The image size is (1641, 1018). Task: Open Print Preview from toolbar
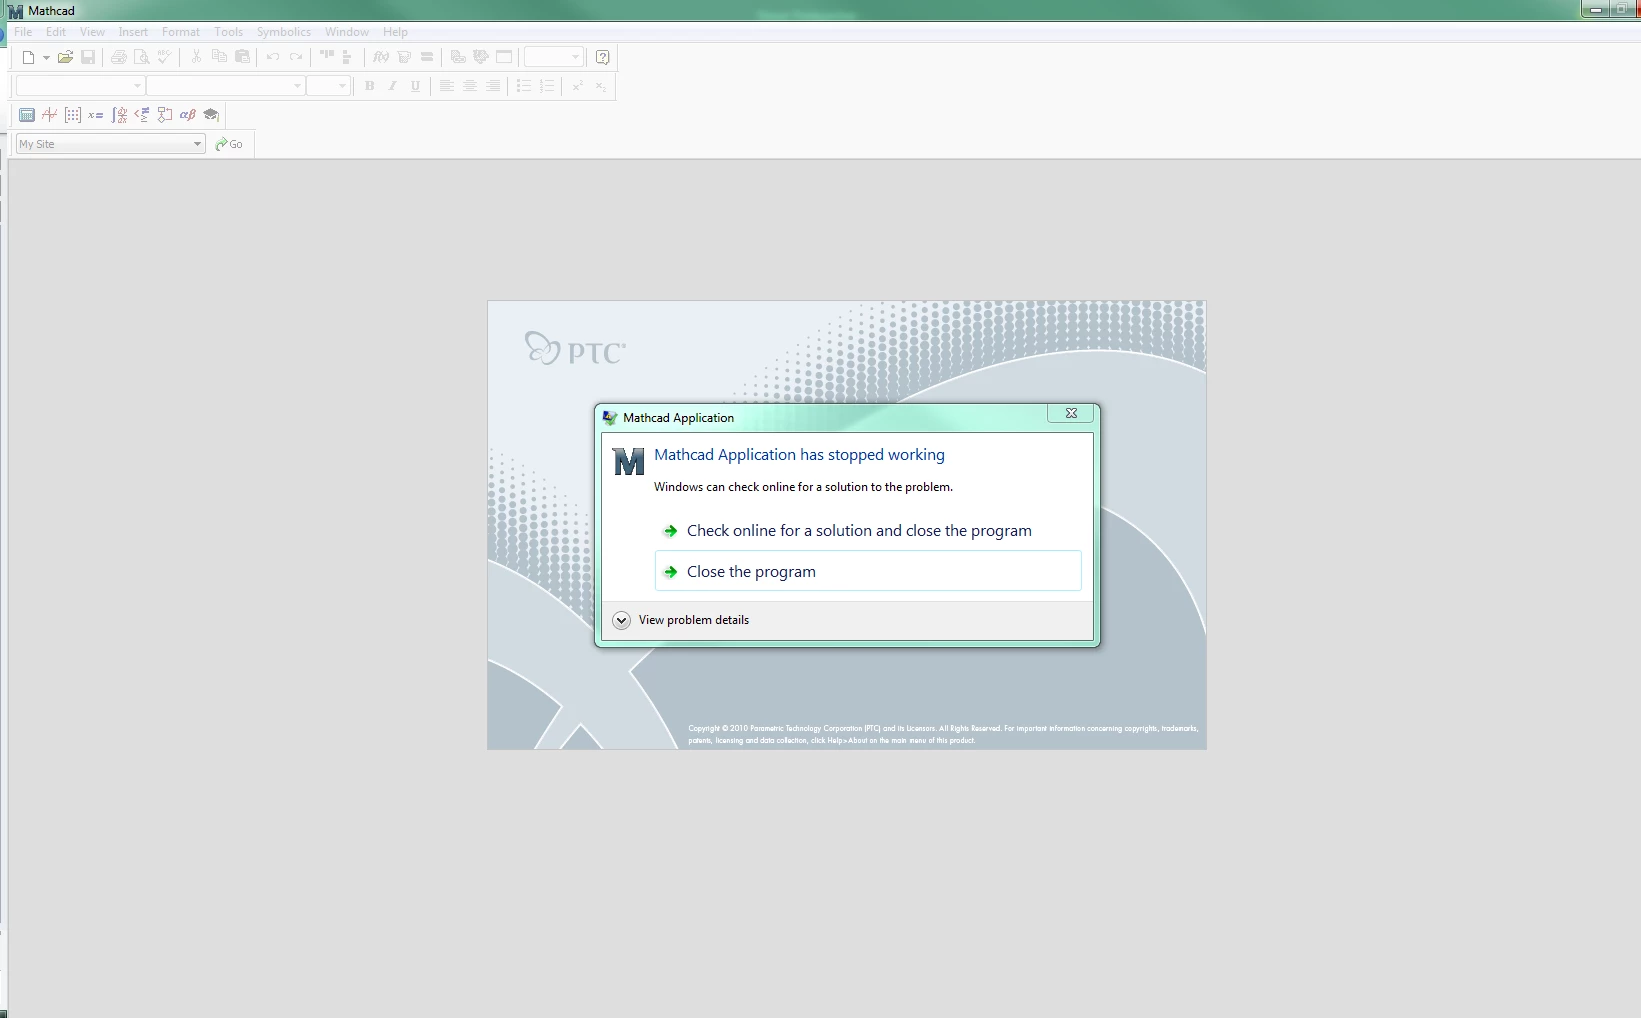point(141,57)
